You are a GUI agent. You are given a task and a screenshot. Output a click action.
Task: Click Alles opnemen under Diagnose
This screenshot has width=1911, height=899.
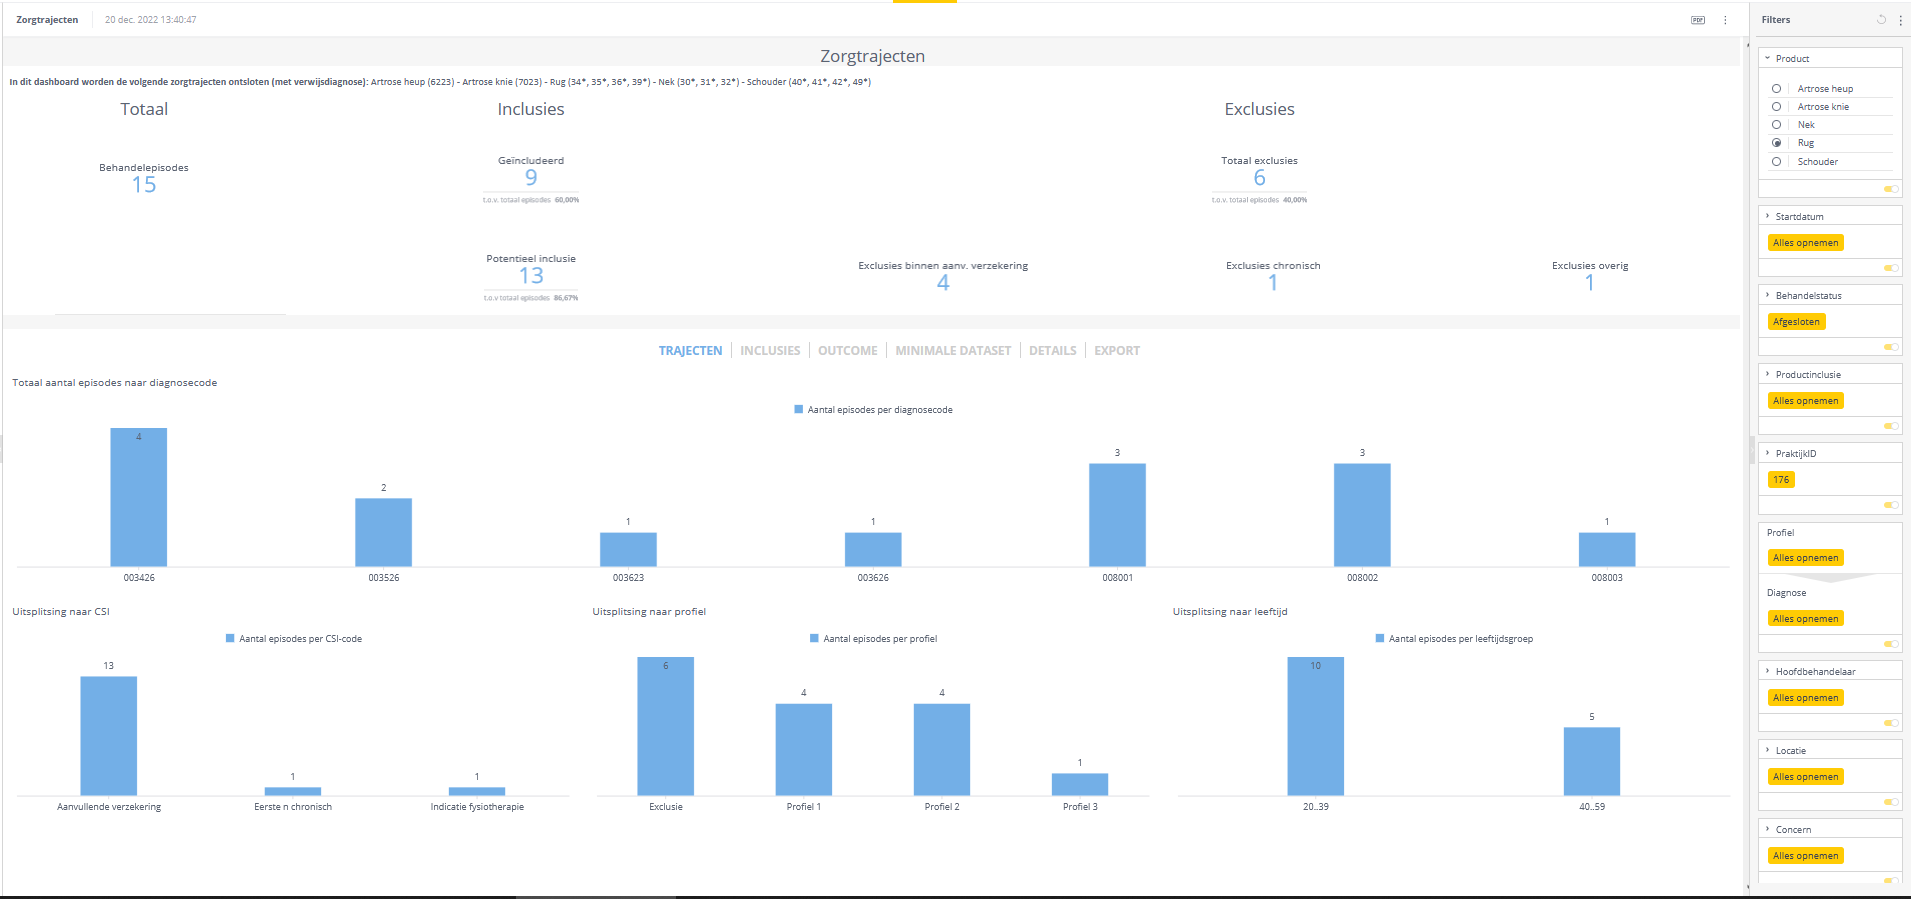[x=1806, y=619]
